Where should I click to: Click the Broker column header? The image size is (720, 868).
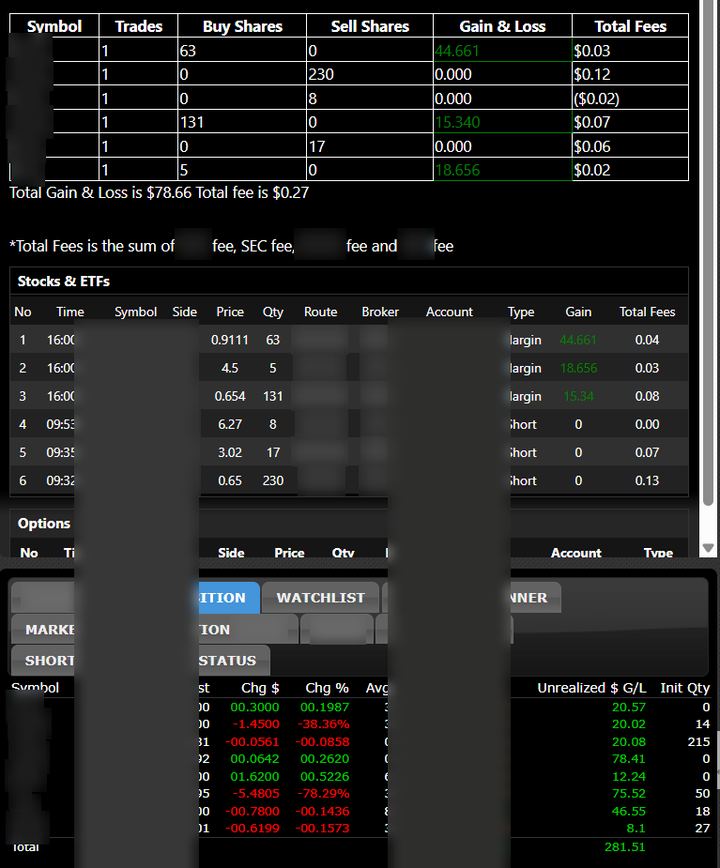coord(380,312)
